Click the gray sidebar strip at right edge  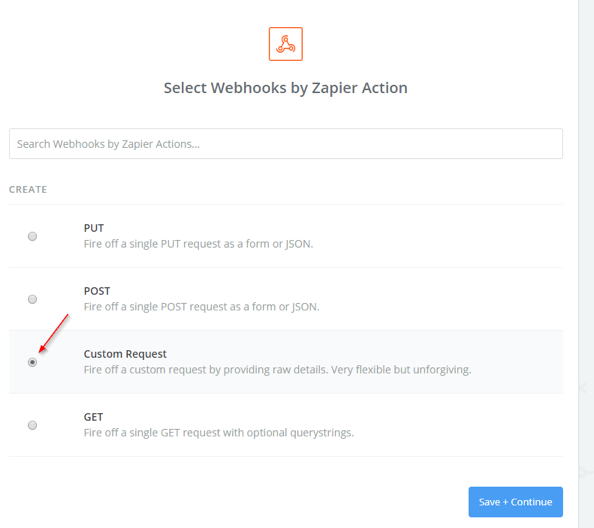click(586, 264)
